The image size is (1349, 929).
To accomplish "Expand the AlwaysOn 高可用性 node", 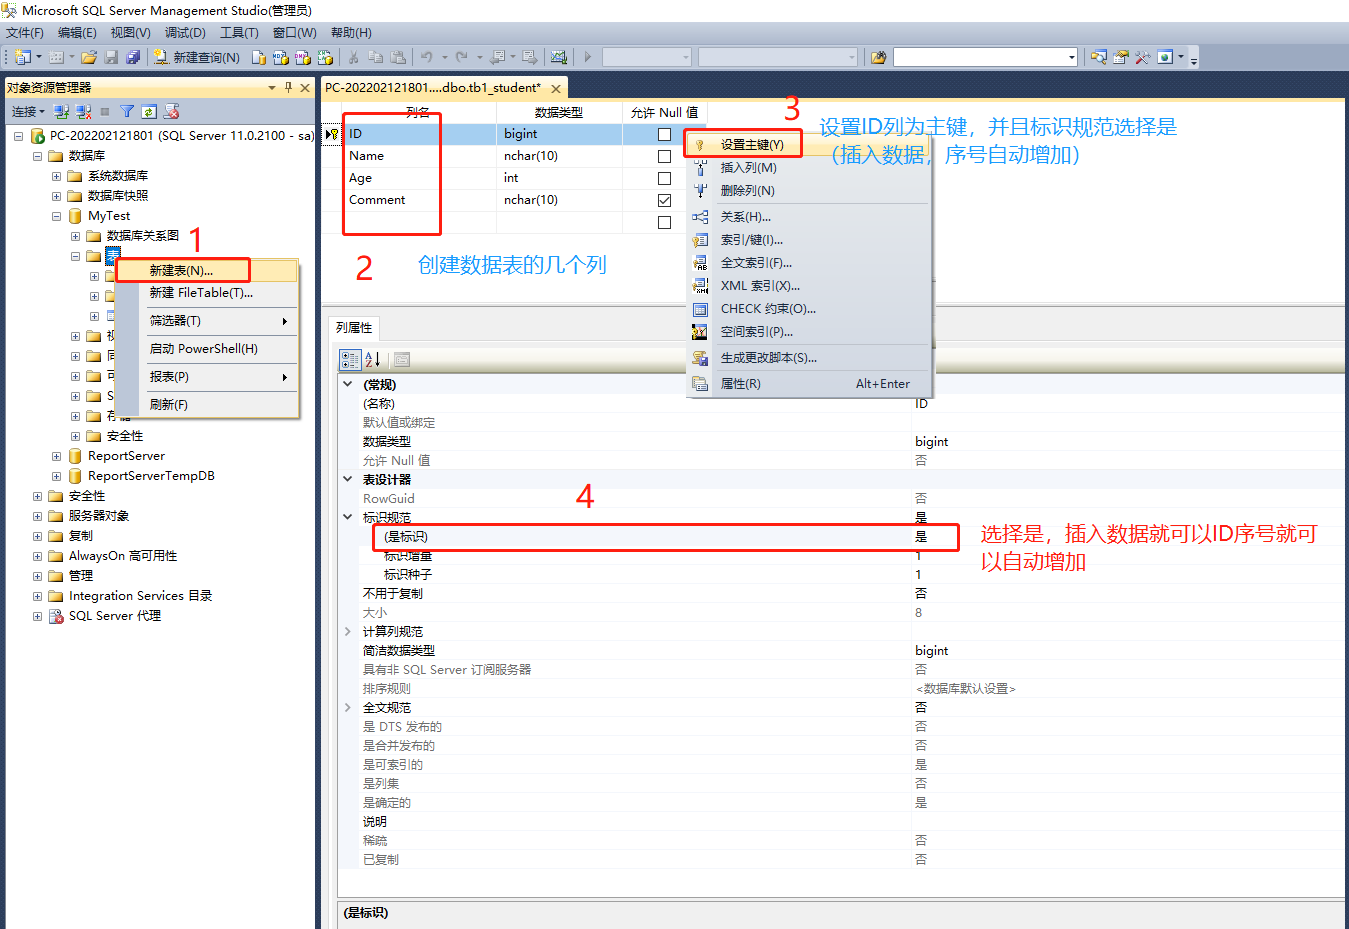I will [37, 556].
